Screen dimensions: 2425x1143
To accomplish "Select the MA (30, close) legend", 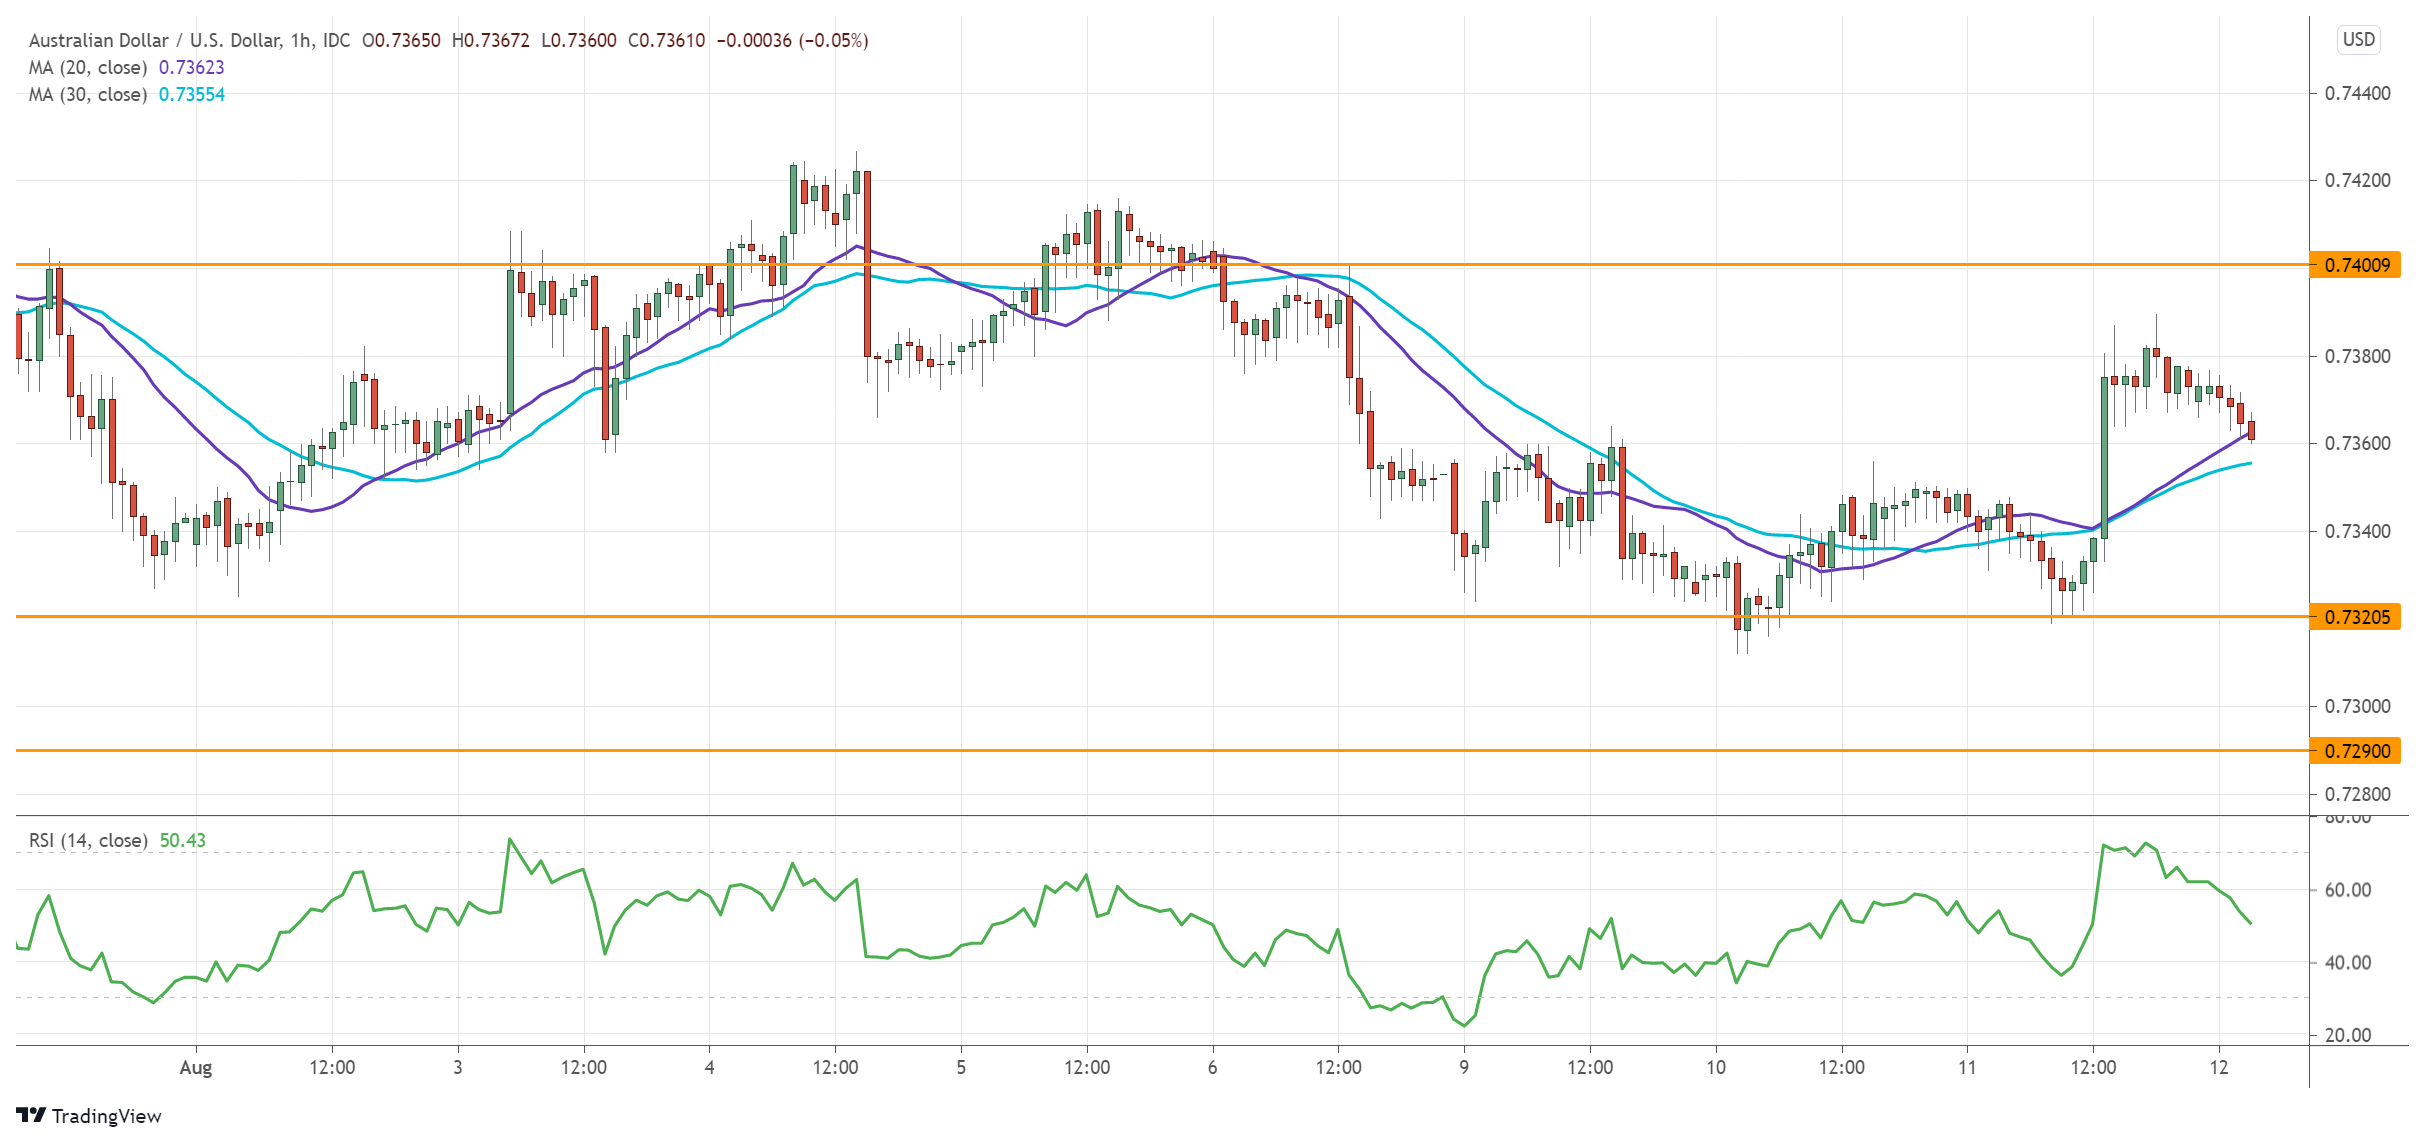I will coord(88,94).
